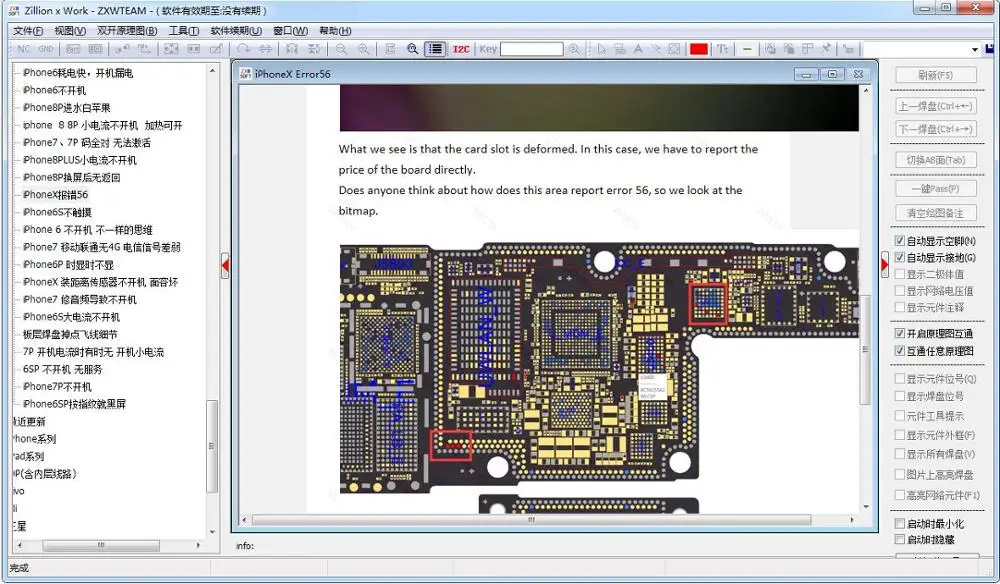Screen dimensions: 1000x584
Task: Toggle 互通任意原理图 checkbox
Action: 900,351
